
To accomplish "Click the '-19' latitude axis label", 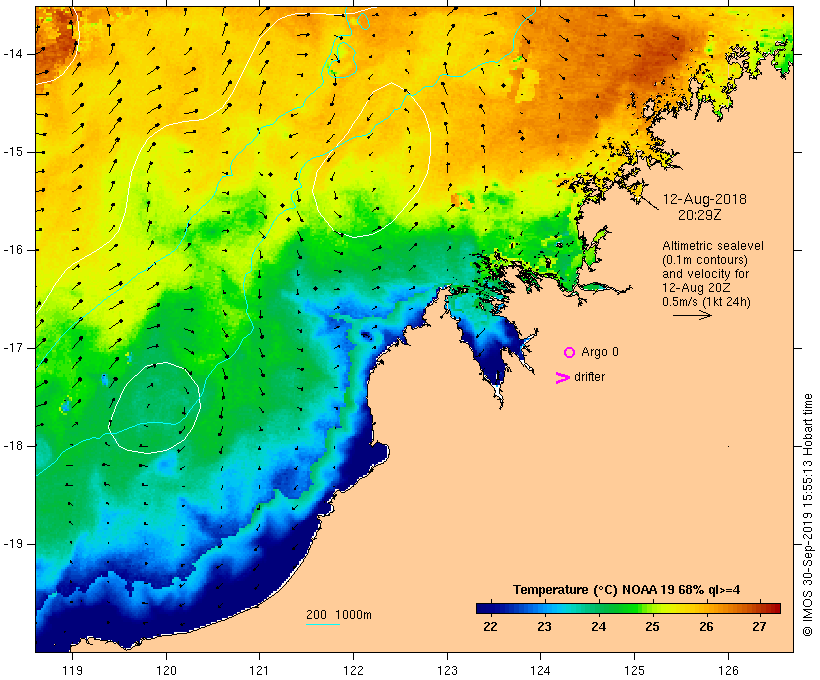I will (x=13, y=544).
